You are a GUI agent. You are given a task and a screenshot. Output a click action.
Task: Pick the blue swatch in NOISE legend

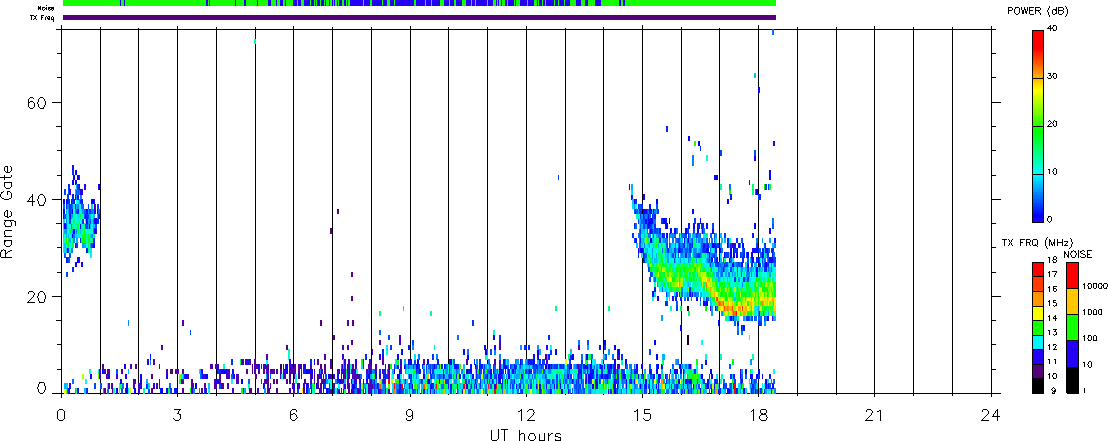click(1073, 353)
